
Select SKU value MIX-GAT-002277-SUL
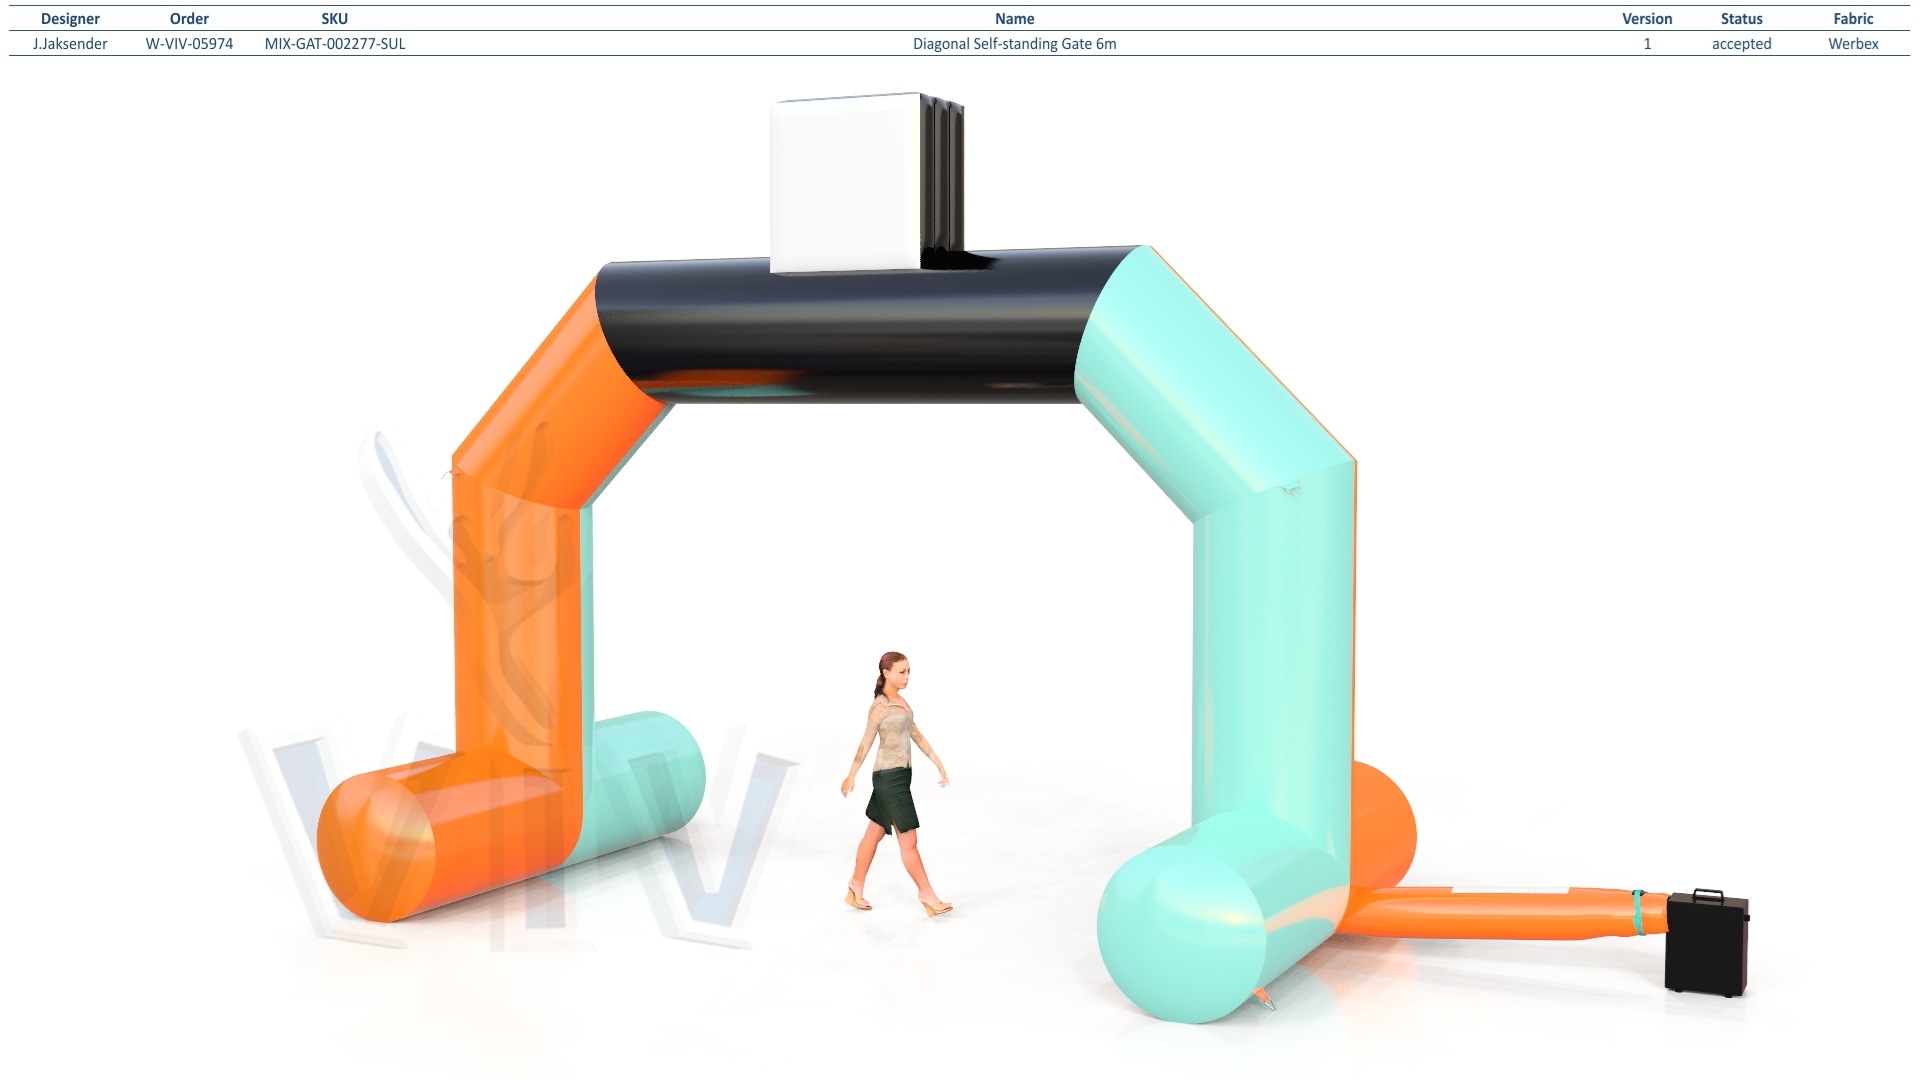click(335, 44)
